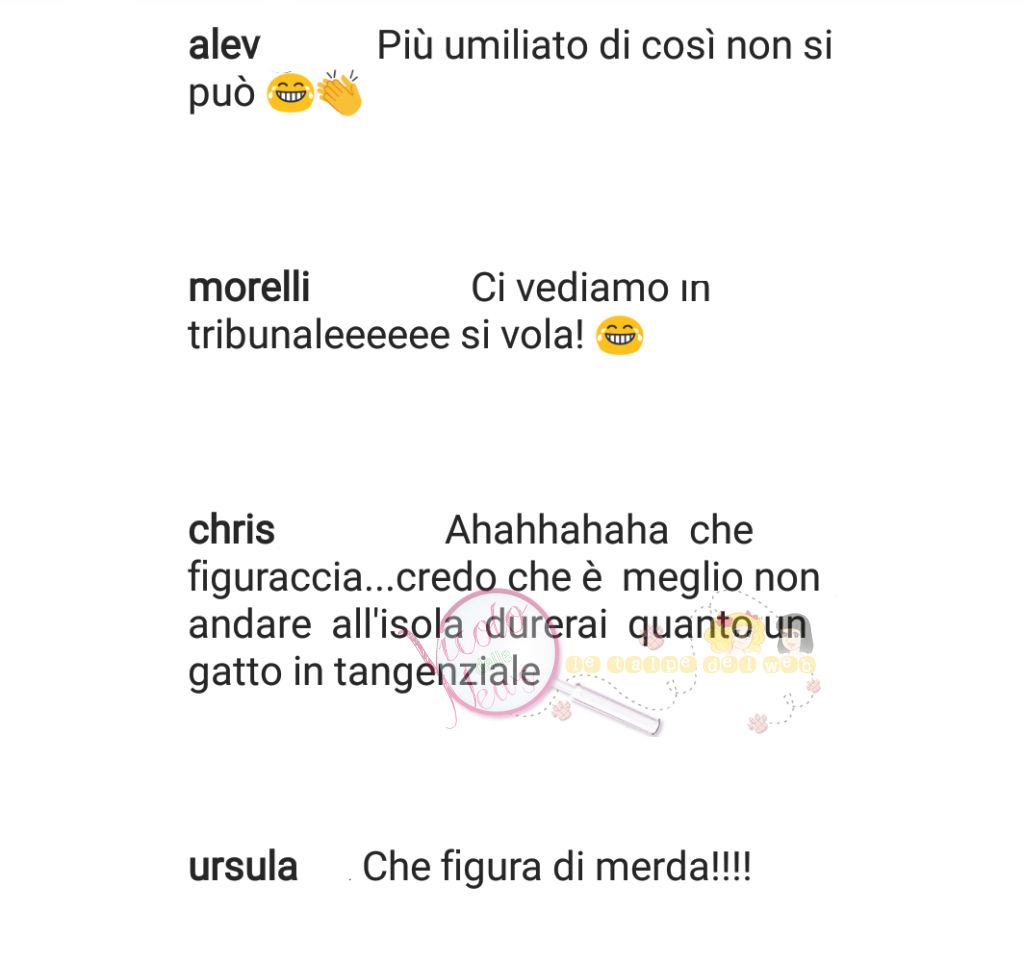Image resolution: width=1024 pixels, height=962 pixels.
Task: Open the alev username profile
Action: pos(224,46)
